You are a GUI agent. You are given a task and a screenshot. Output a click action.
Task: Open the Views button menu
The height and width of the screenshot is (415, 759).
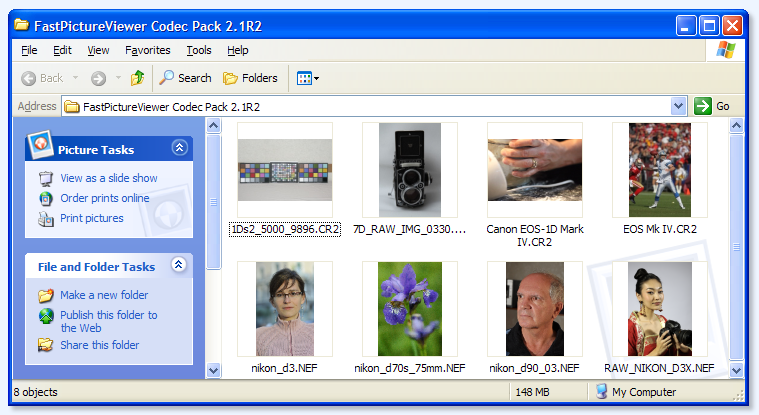click(308, 78)
